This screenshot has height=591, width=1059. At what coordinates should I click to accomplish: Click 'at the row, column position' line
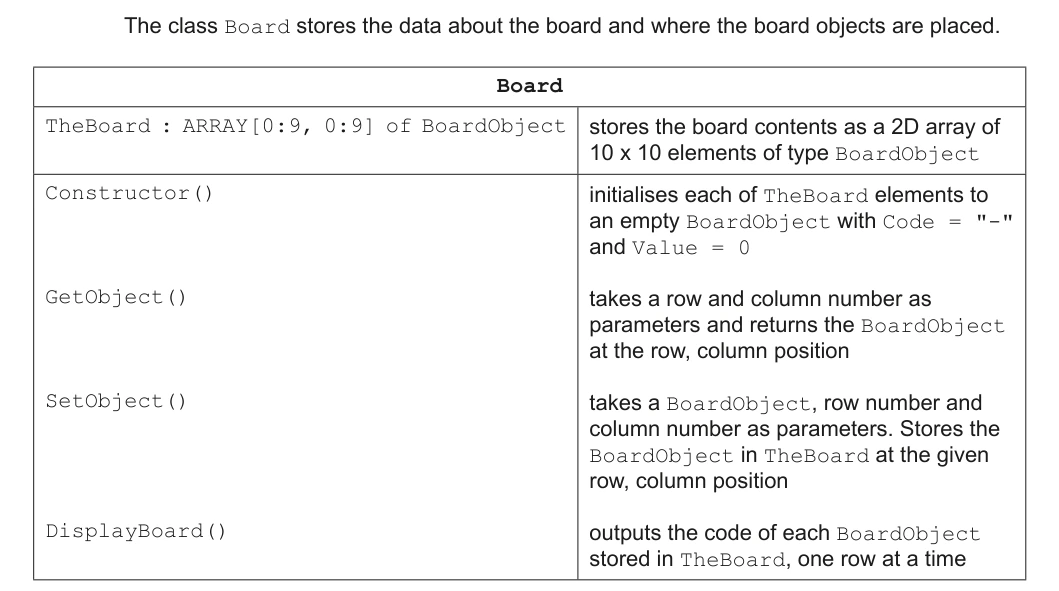pos(719,351)
